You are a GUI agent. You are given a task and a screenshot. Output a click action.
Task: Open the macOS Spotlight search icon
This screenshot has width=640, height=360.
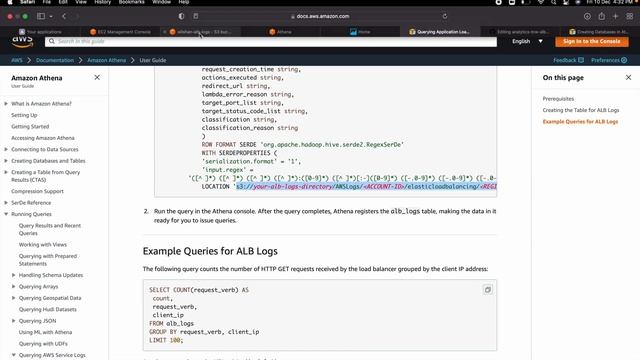[553, 2]
